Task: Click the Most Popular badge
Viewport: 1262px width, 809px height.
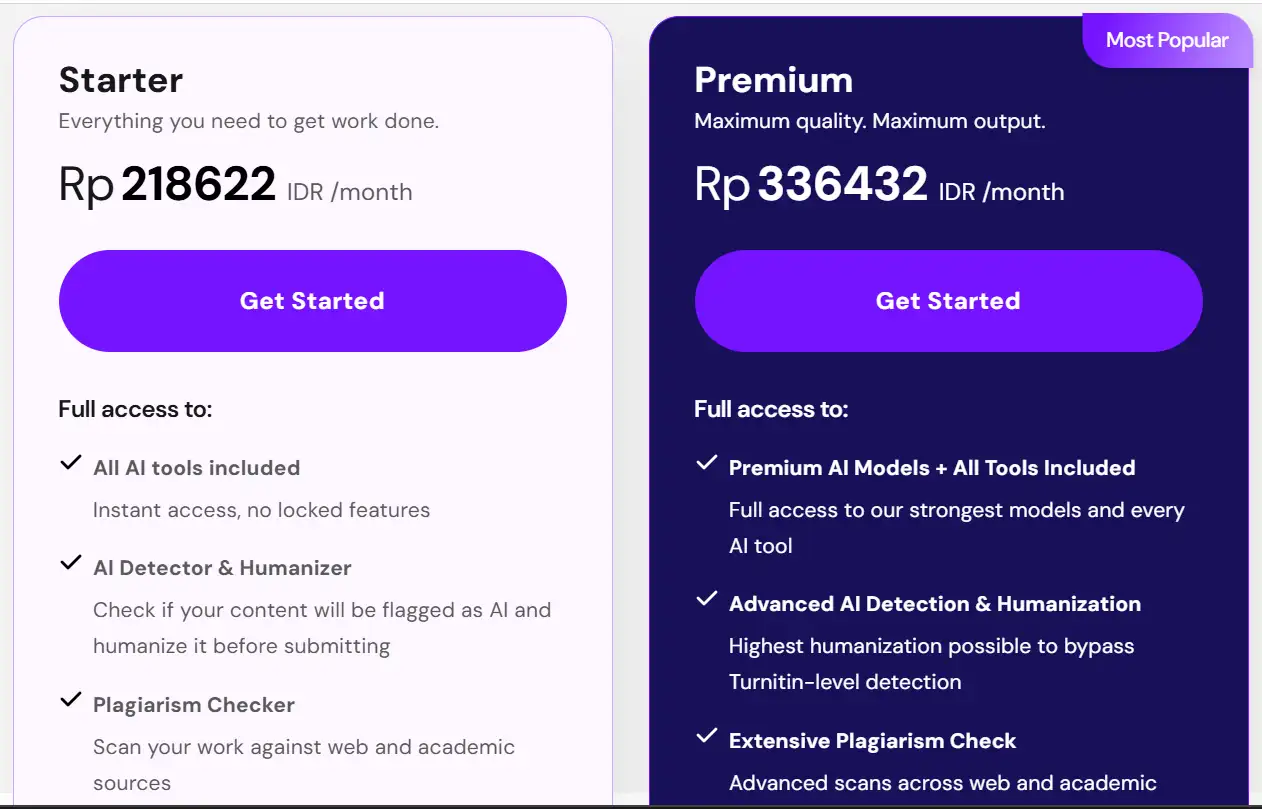Action: point(1166,41)
